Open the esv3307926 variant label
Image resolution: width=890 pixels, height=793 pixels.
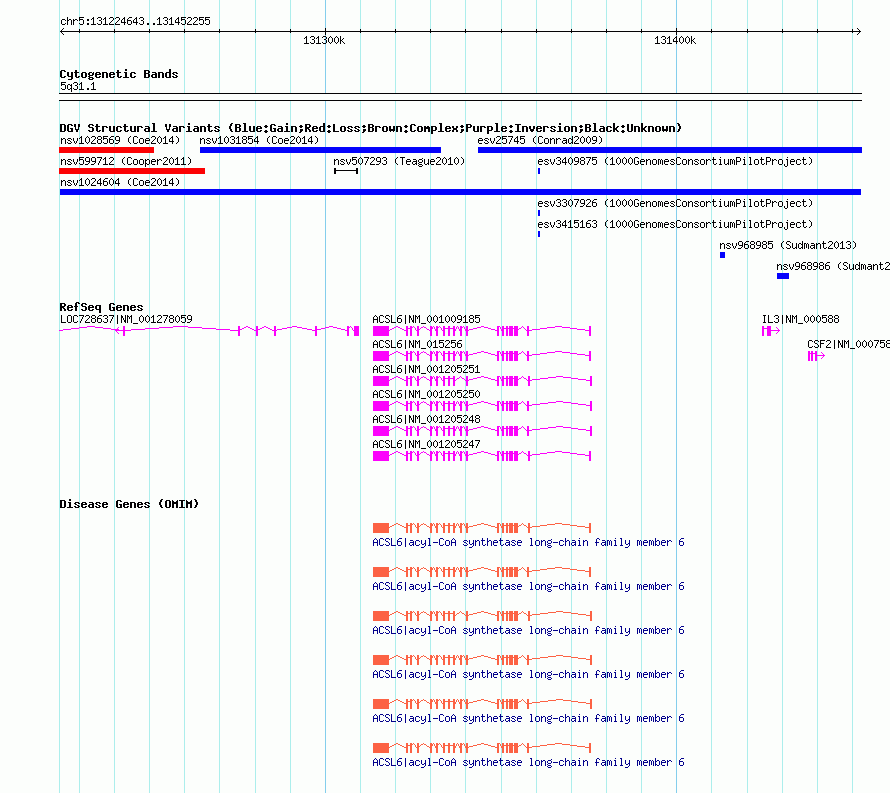pyautogui.click(x=675, y=203)
